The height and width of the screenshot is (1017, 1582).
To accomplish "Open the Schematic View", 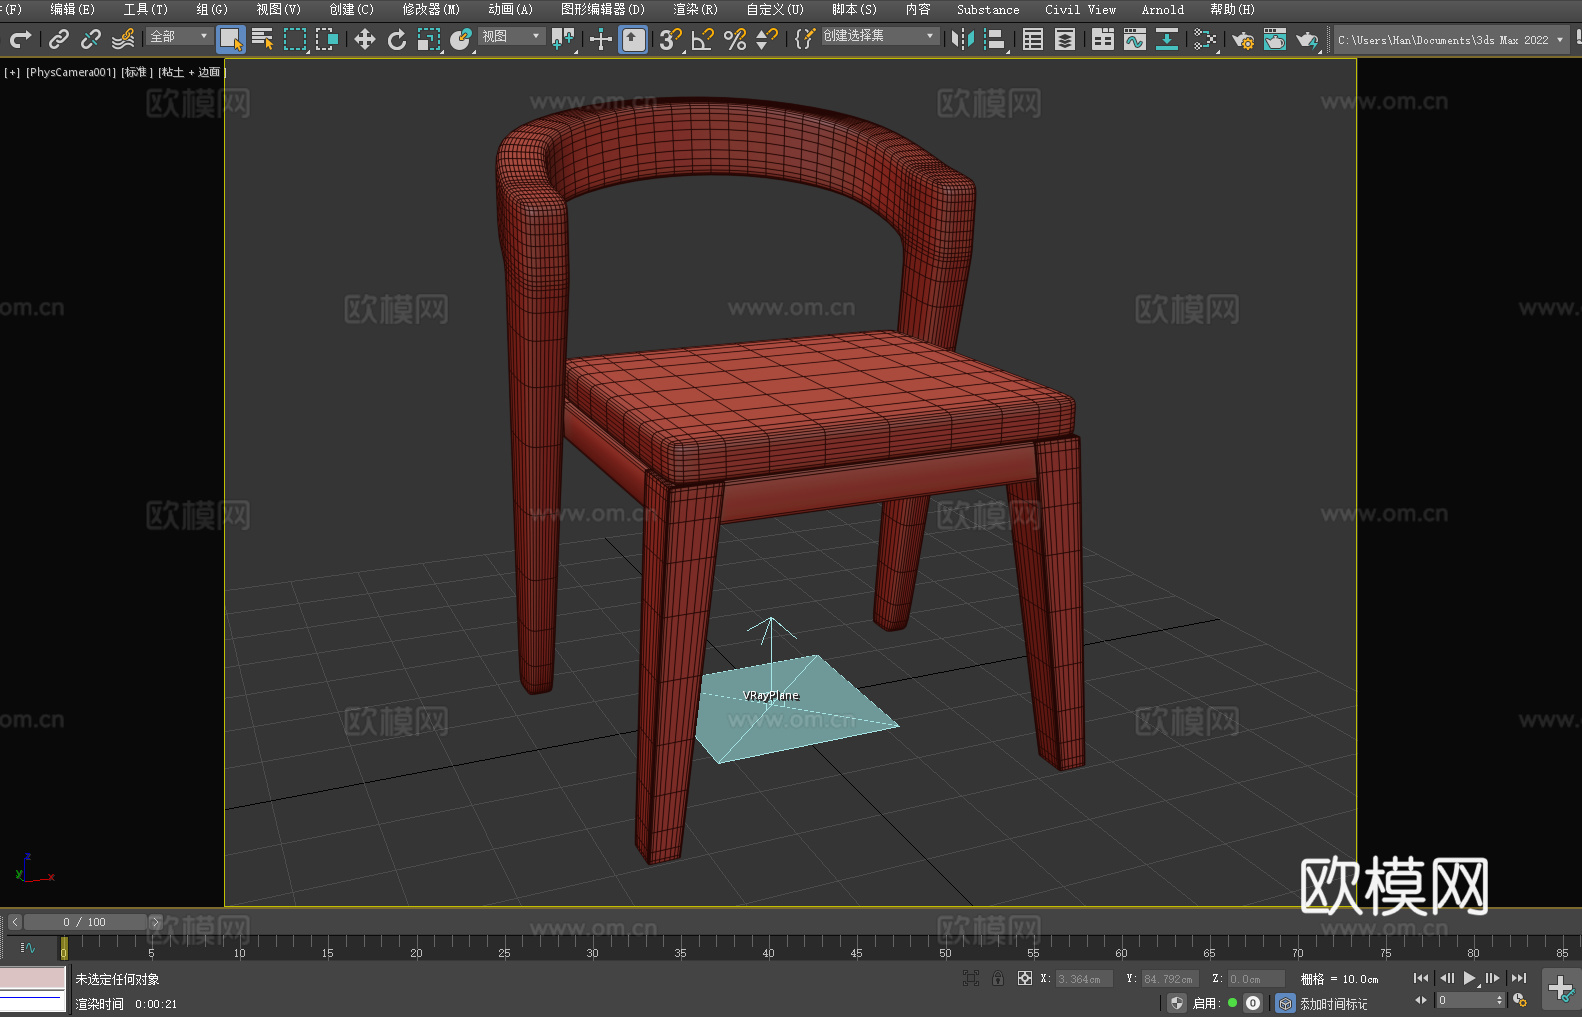I will 1205,39.
